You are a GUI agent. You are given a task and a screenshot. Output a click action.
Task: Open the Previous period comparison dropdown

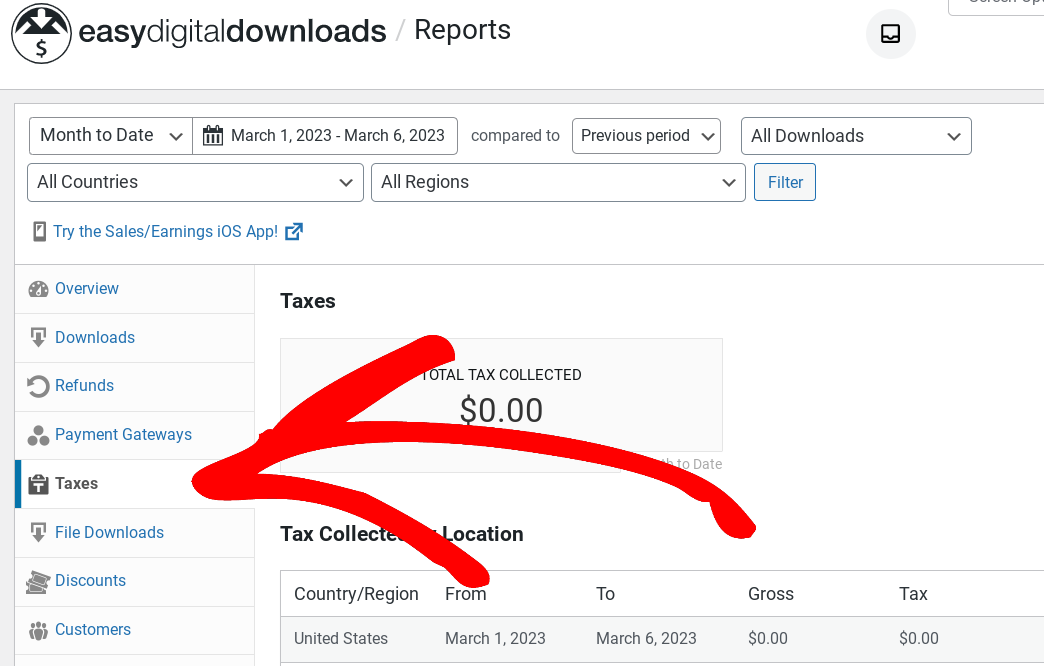point(646,135)
